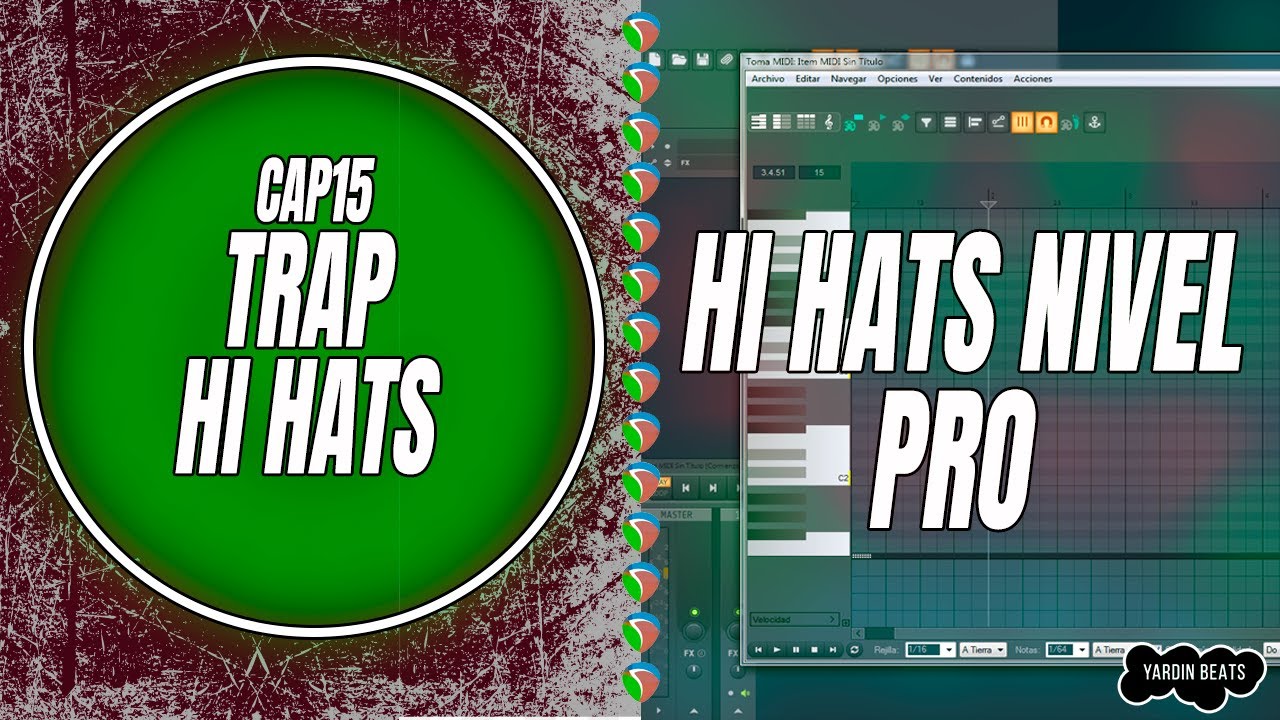Open the Rejilla 1/16 grid dropdown
Image resolution: width=1280 pixels, height=720 pixels.
(930, 650)
